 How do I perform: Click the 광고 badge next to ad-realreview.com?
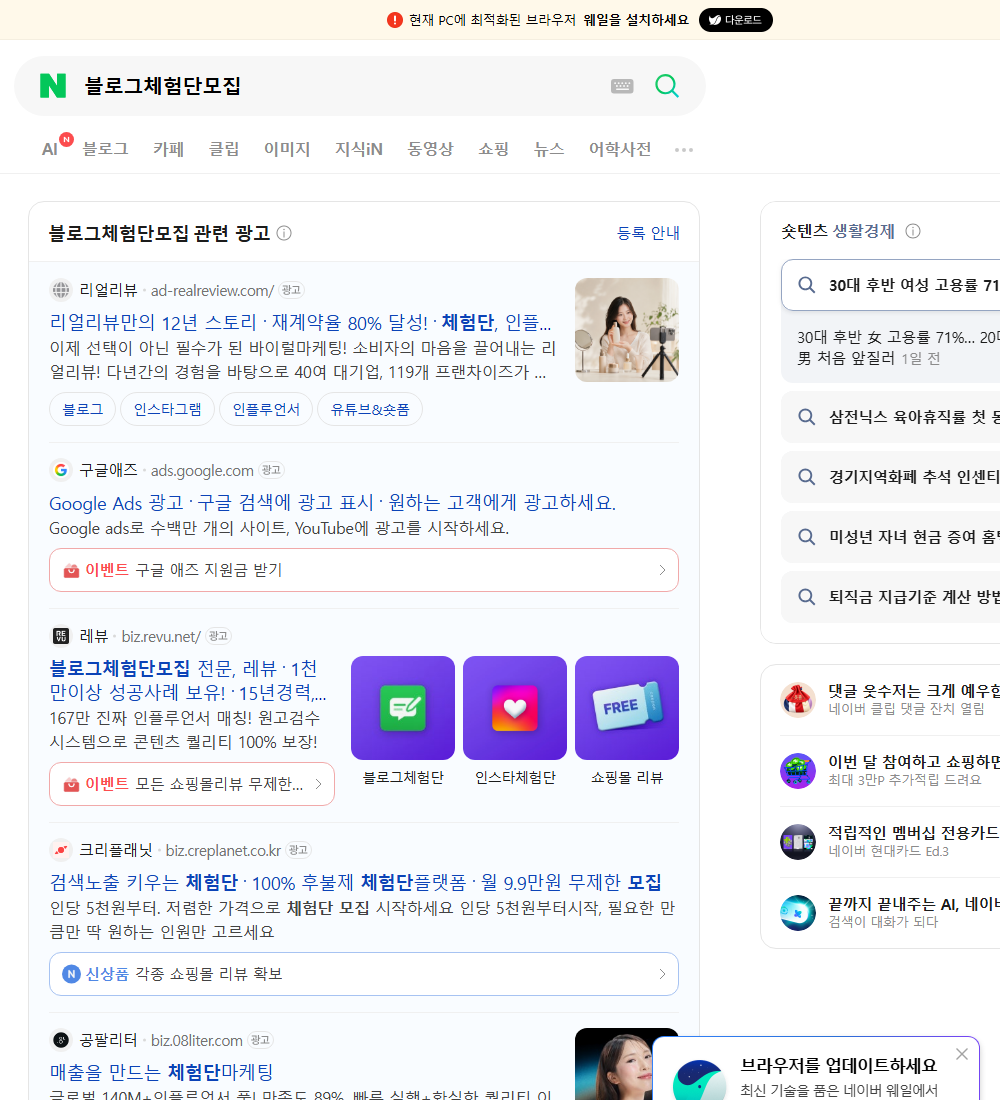pos(291,290)
